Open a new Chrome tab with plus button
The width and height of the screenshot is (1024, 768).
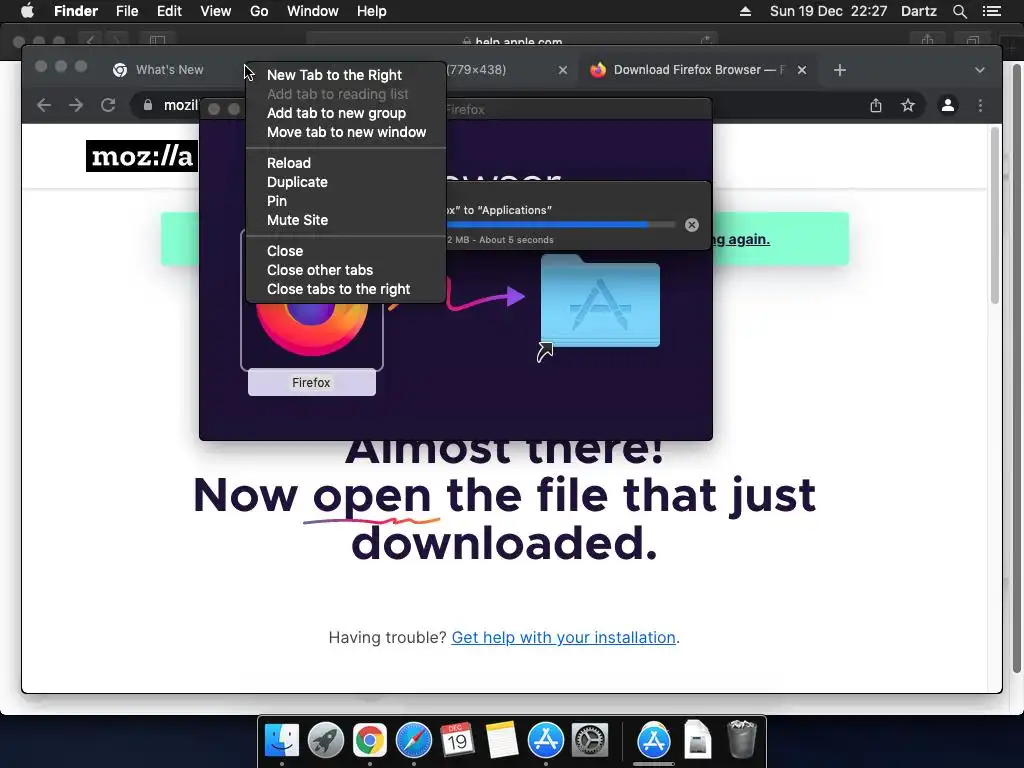tap(840, 70)
